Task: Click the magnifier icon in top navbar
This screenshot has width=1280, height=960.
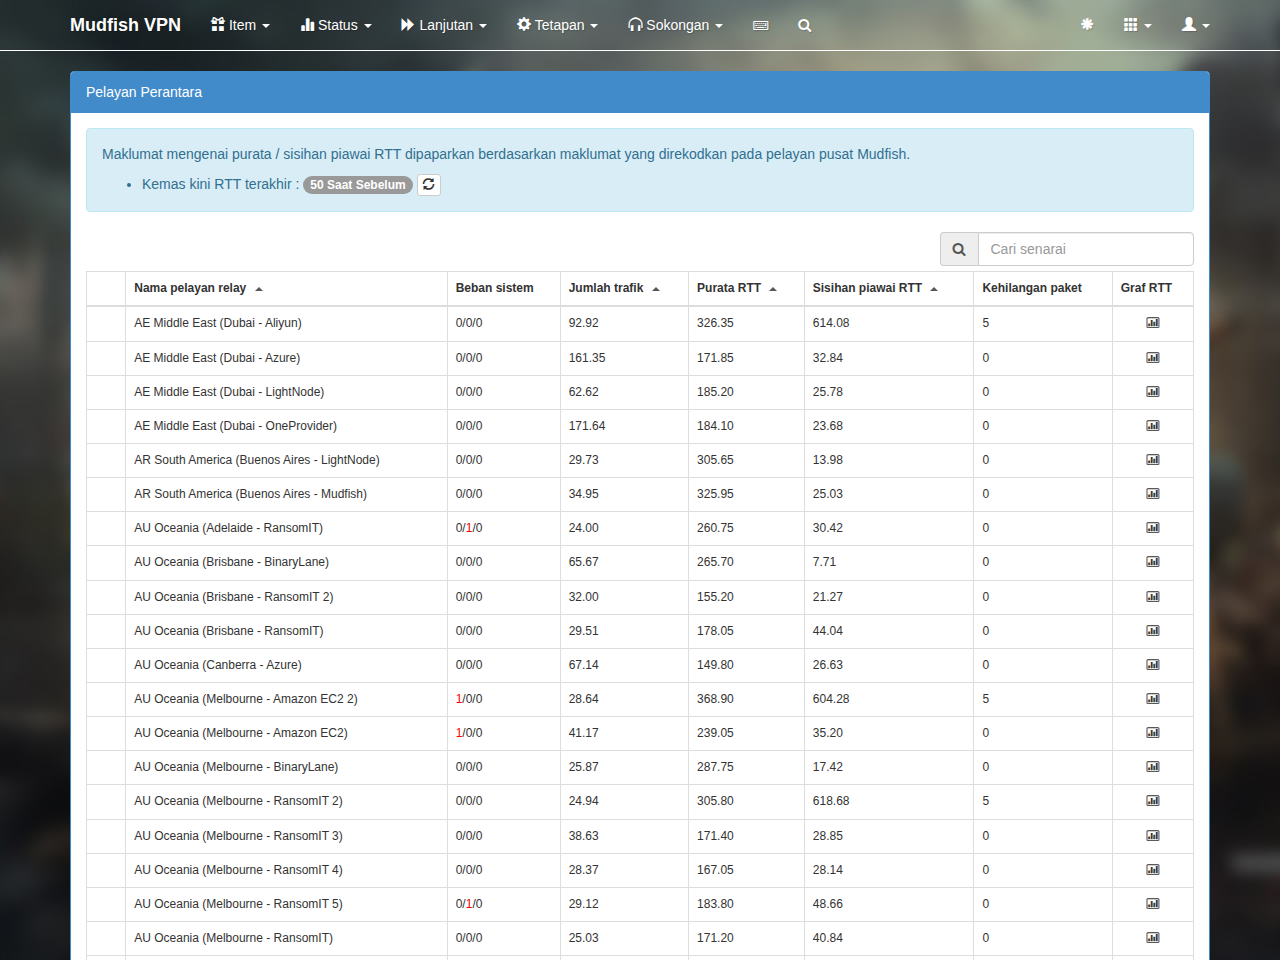Action: click(805, 26)
